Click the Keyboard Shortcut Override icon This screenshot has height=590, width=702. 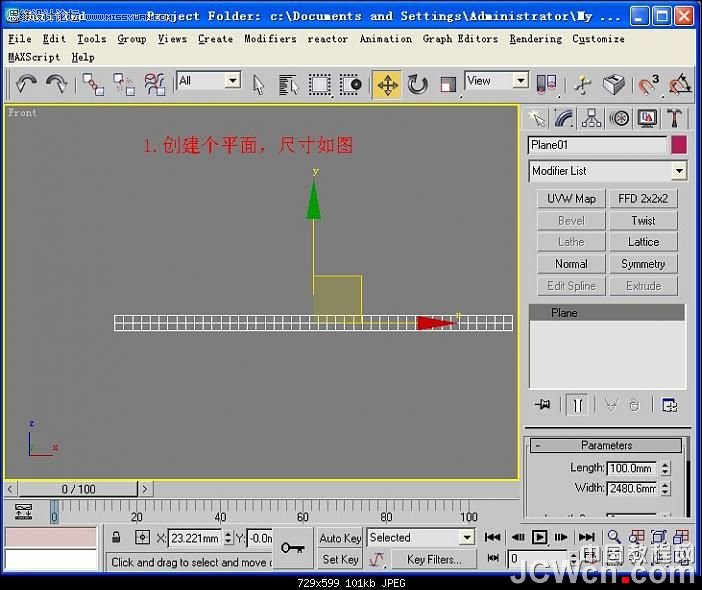613,84
